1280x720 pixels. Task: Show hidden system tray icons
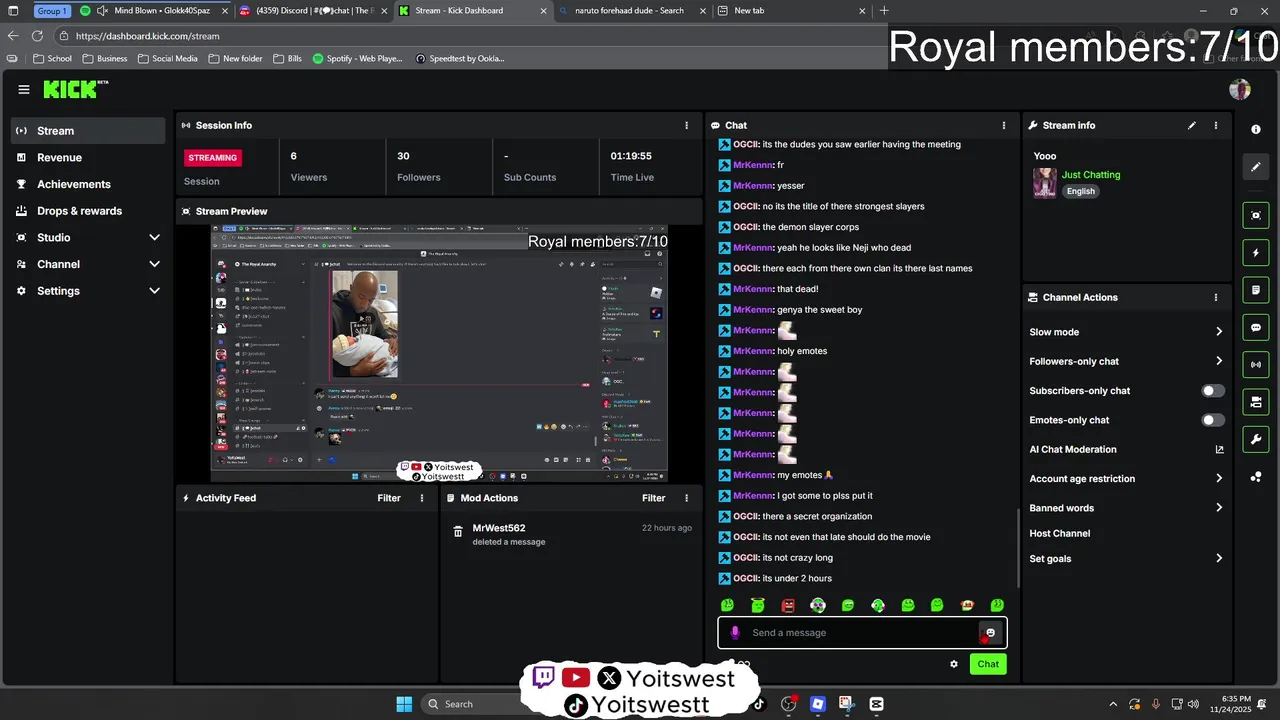pyautogui.click(x=1113, y=704)
